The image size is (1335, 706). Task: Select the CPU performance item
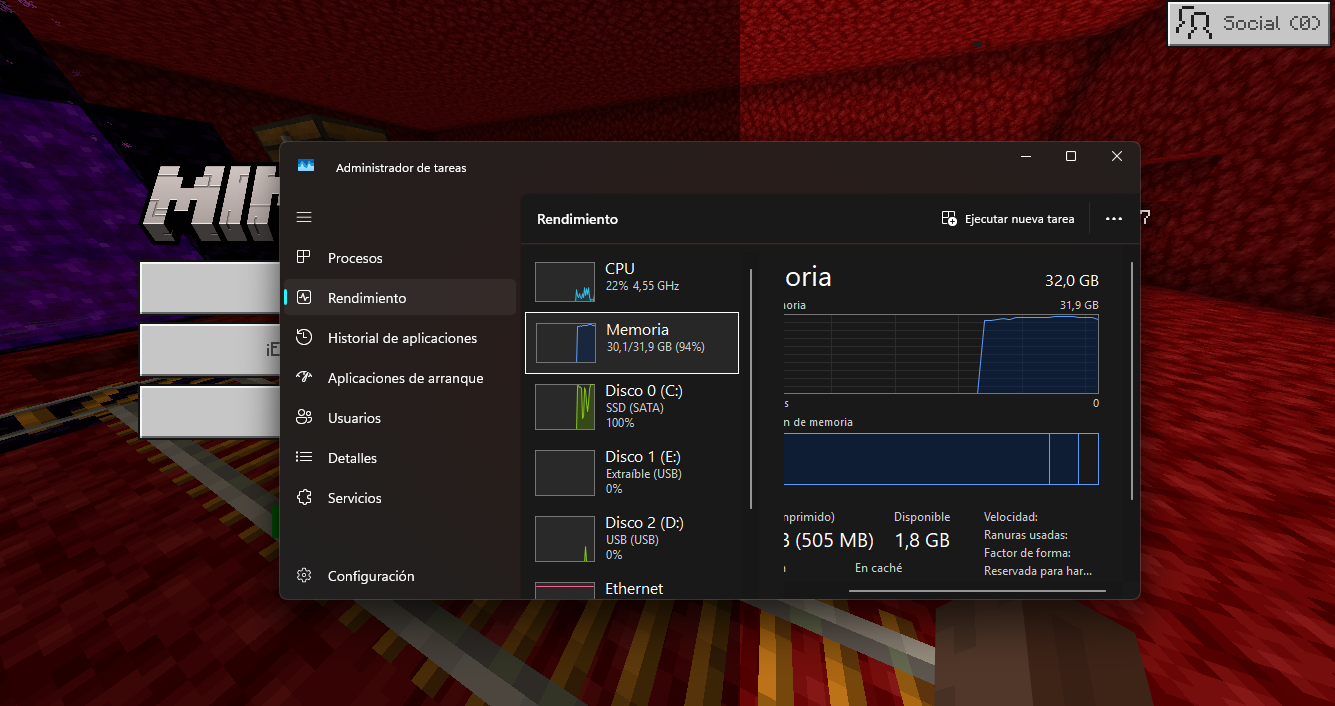(632, 281)
